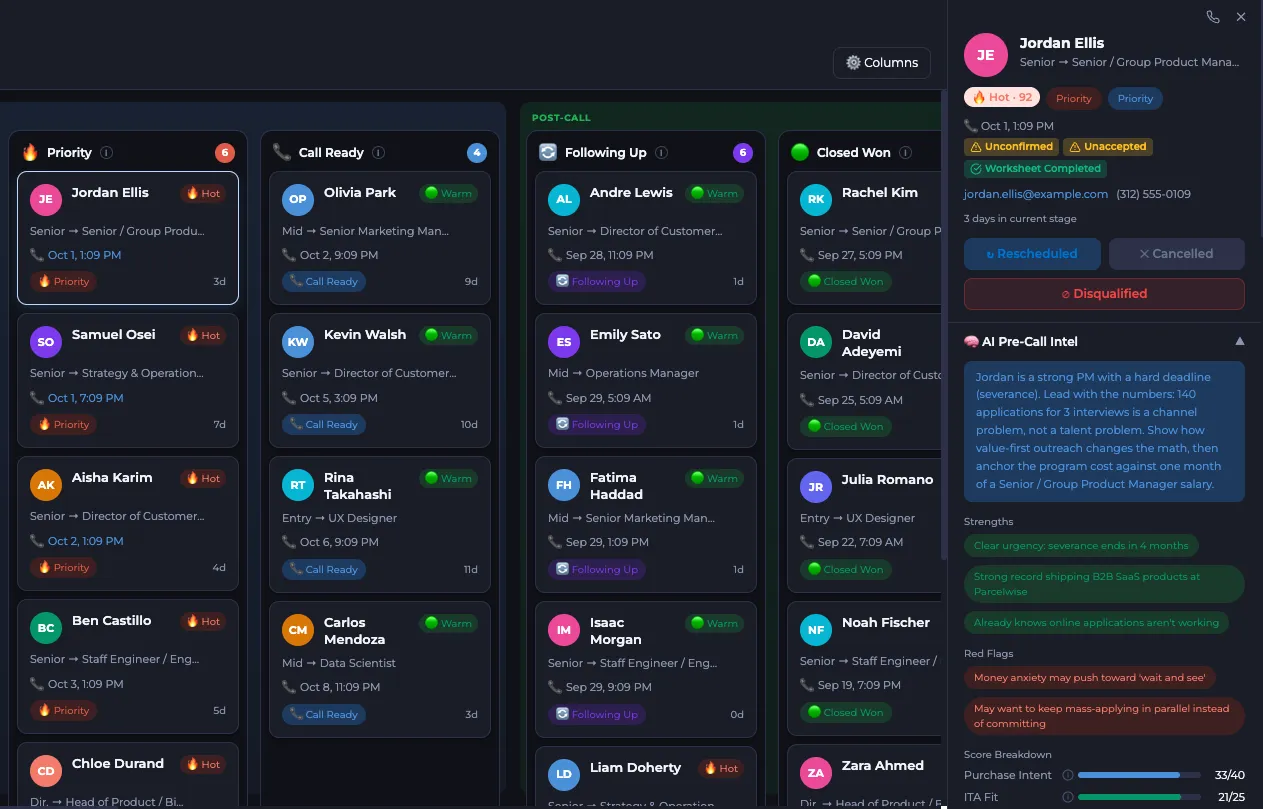Click Chloe Durand's CD avatar

tap(46, 771)
